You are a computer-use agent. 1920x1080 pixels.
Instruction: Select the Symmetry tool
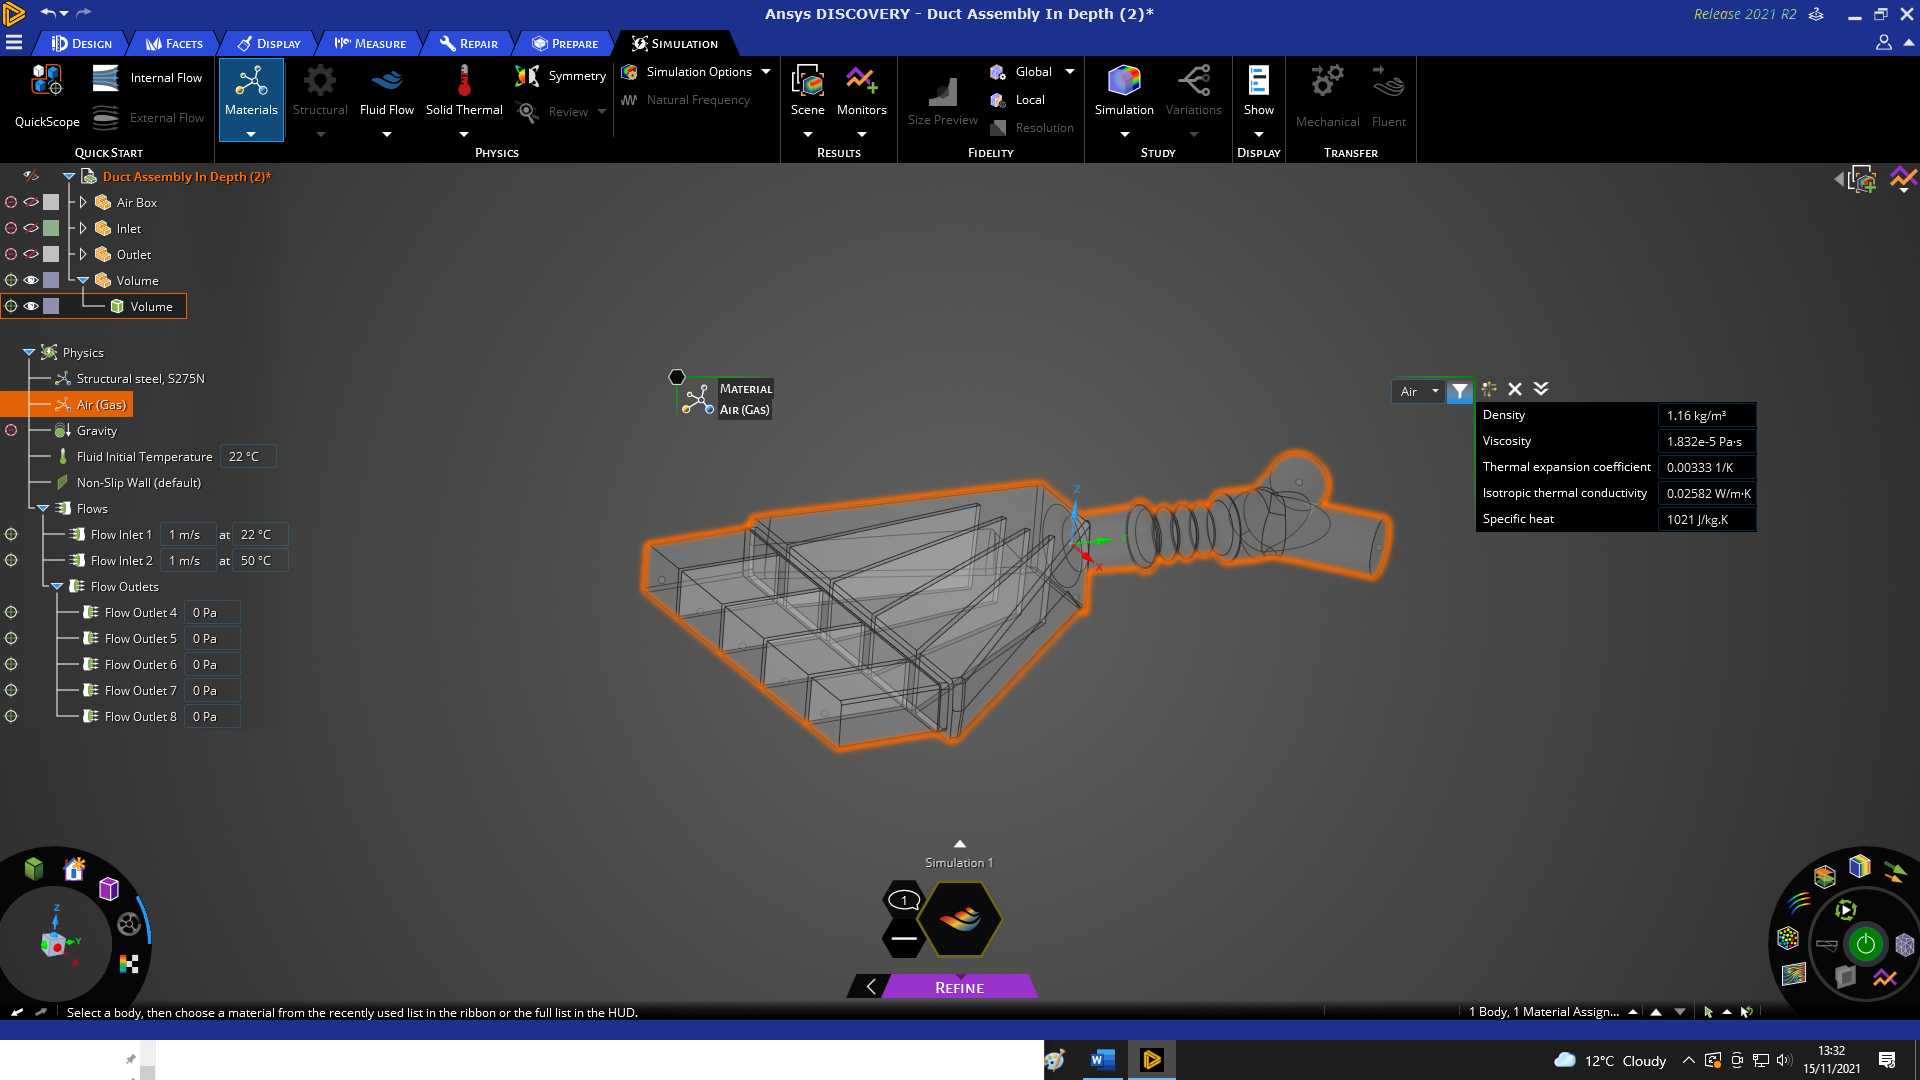(x=560, y=76)
